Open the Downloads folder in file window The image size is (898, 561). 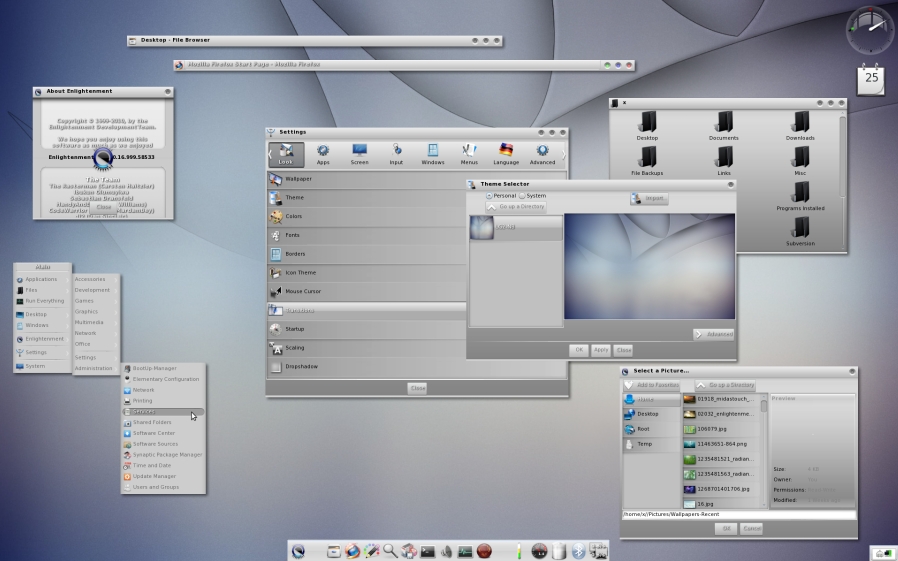(800, 125)
